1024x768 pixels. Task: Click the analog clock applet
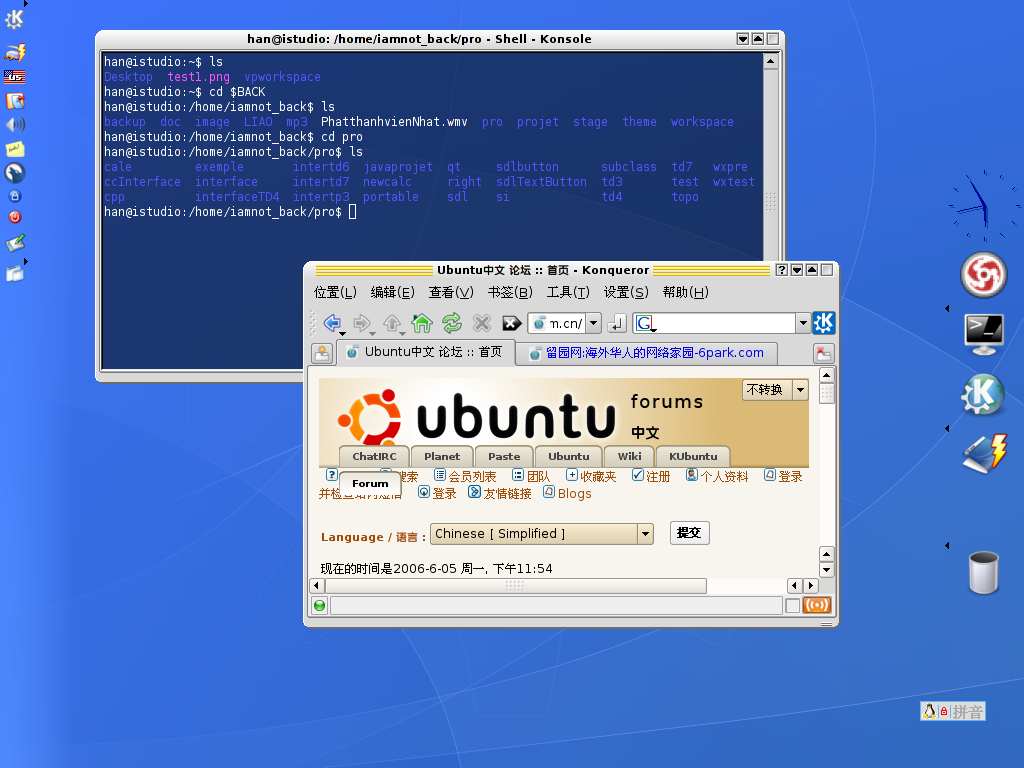coord(983,206)
